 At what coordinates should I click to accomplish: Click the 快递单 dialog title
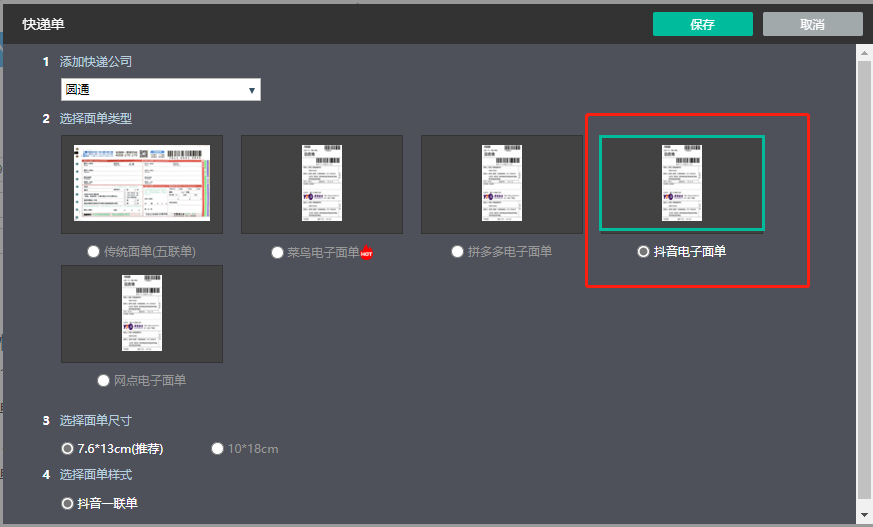click(x=43, y=24)
